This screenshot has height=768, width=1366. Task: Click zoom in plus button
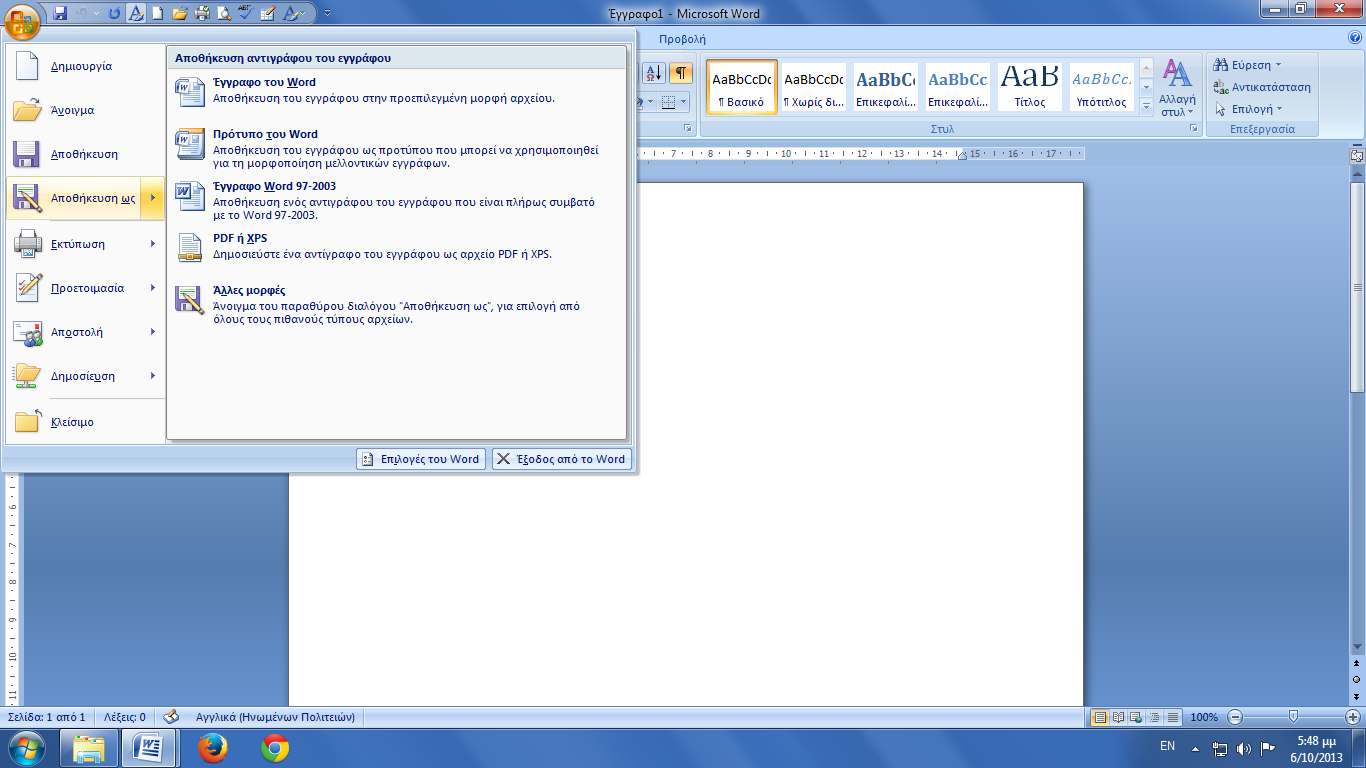[x=1353, y=717]
